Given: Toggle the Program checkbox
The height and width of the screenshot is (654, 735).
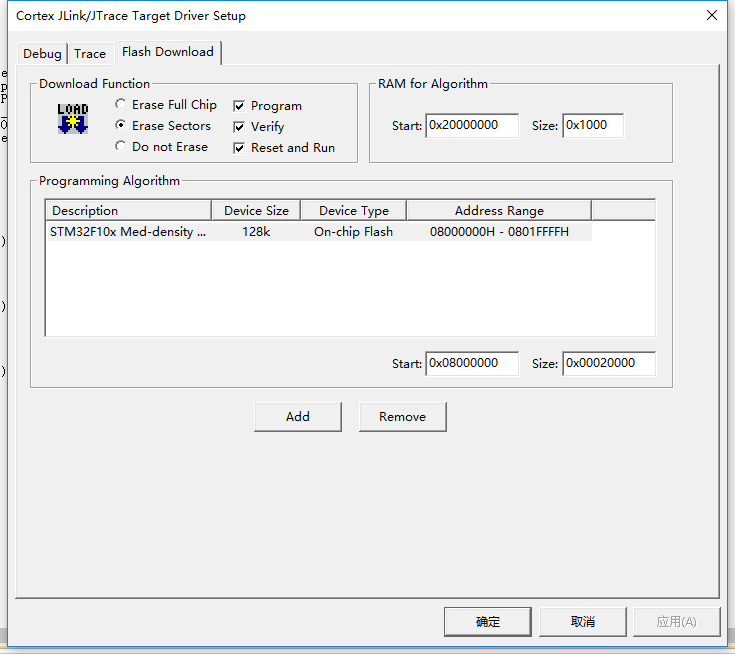Looking at the screenshot, I should click(240, 106).
